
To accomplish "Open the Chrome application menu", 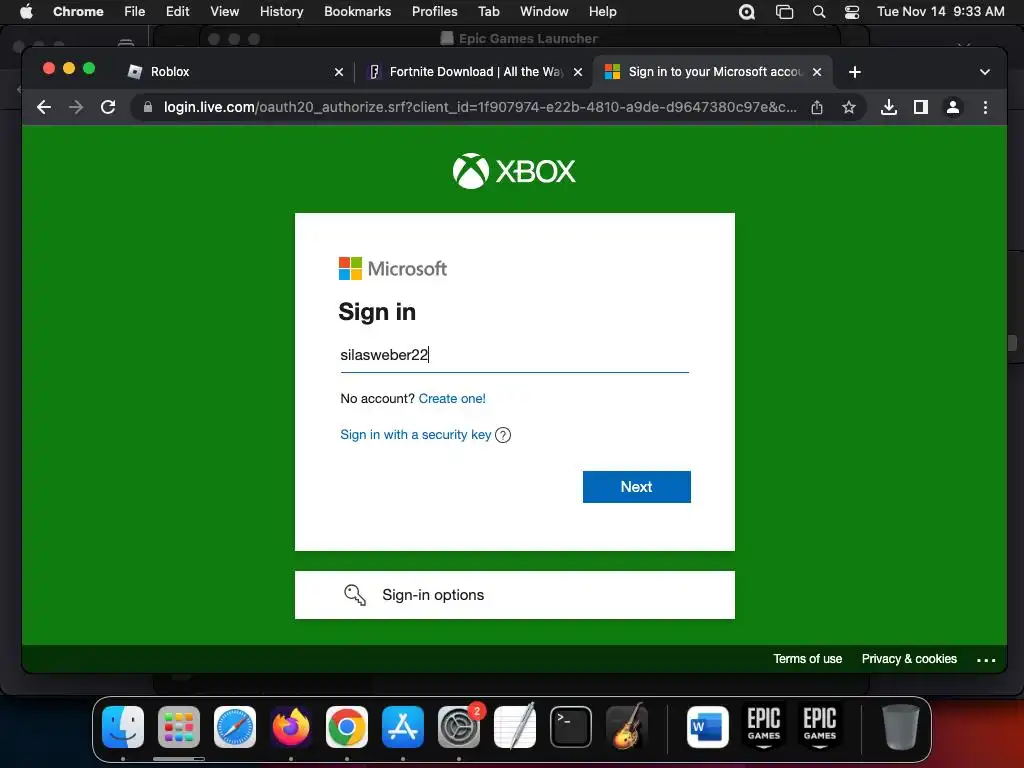I will click(78, 12).
